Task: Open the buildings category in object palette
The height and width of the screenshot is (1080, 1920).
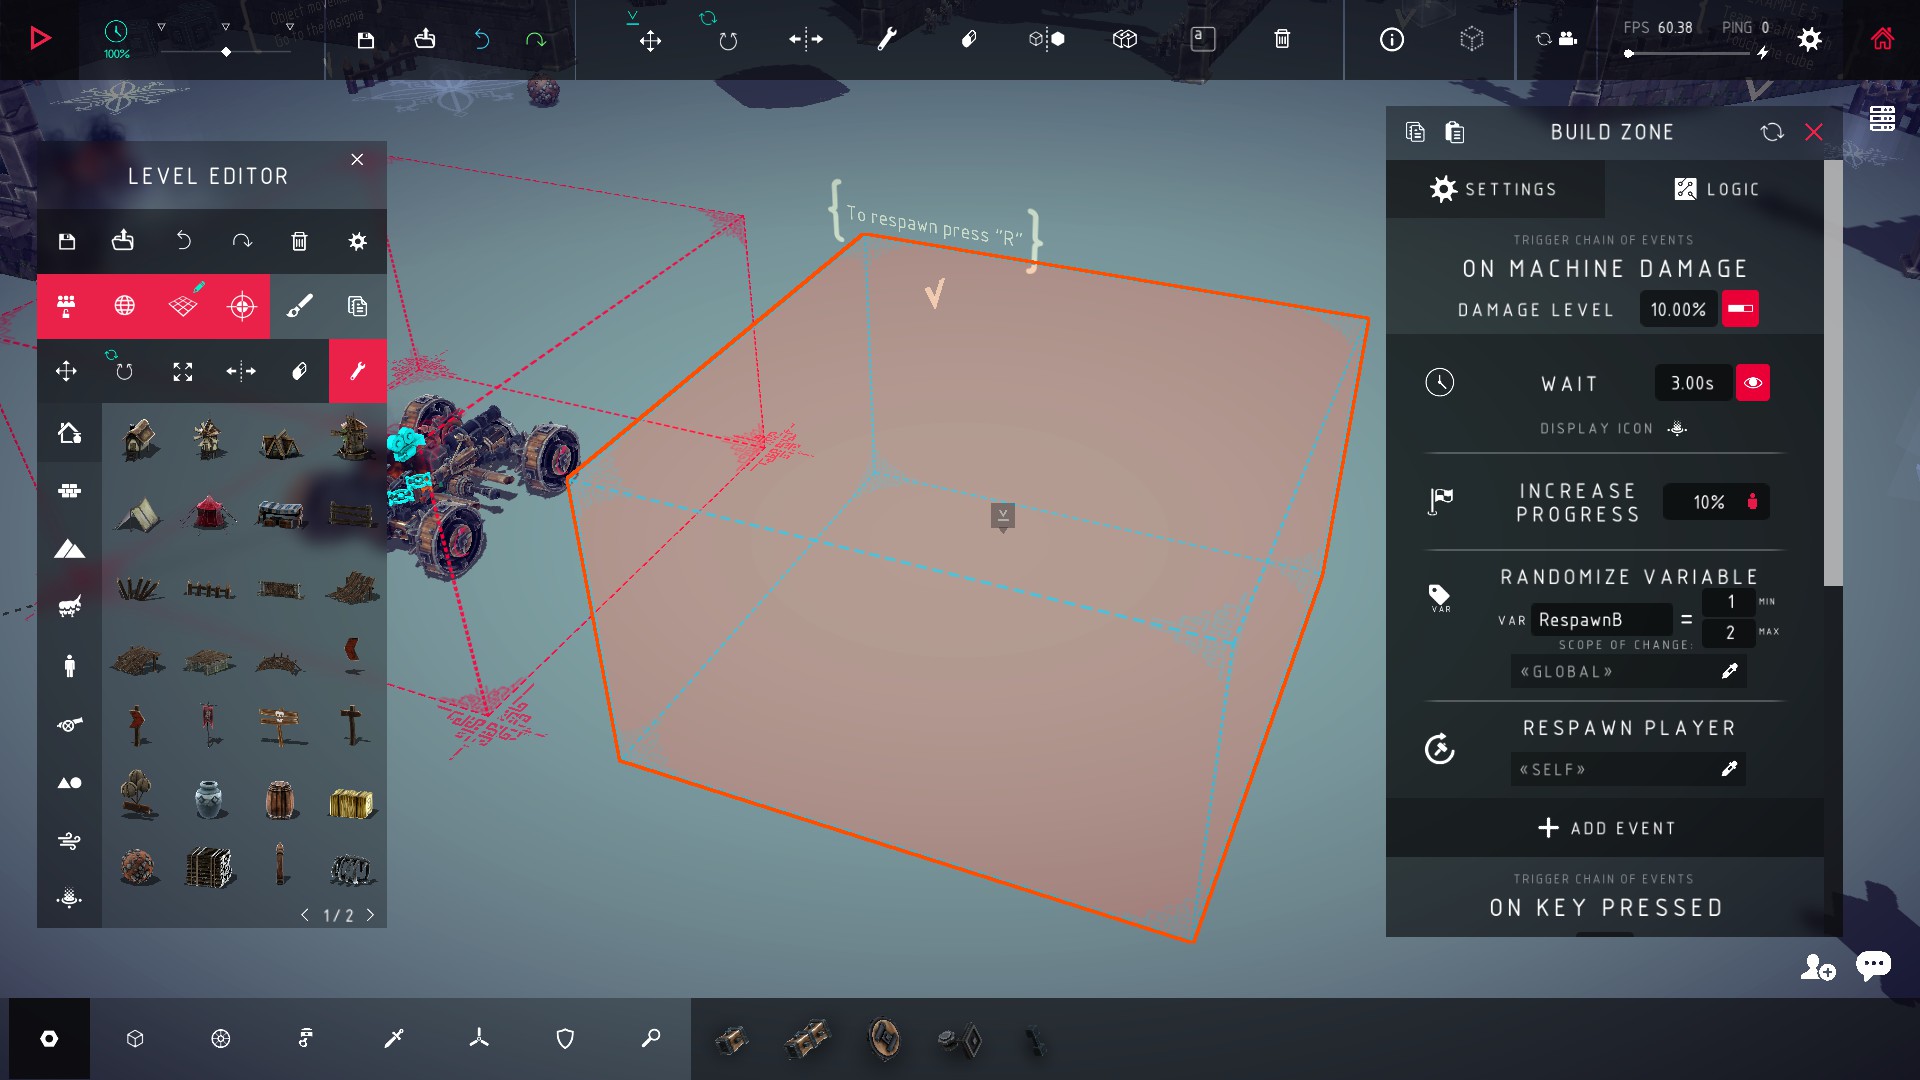Action: 69,433
